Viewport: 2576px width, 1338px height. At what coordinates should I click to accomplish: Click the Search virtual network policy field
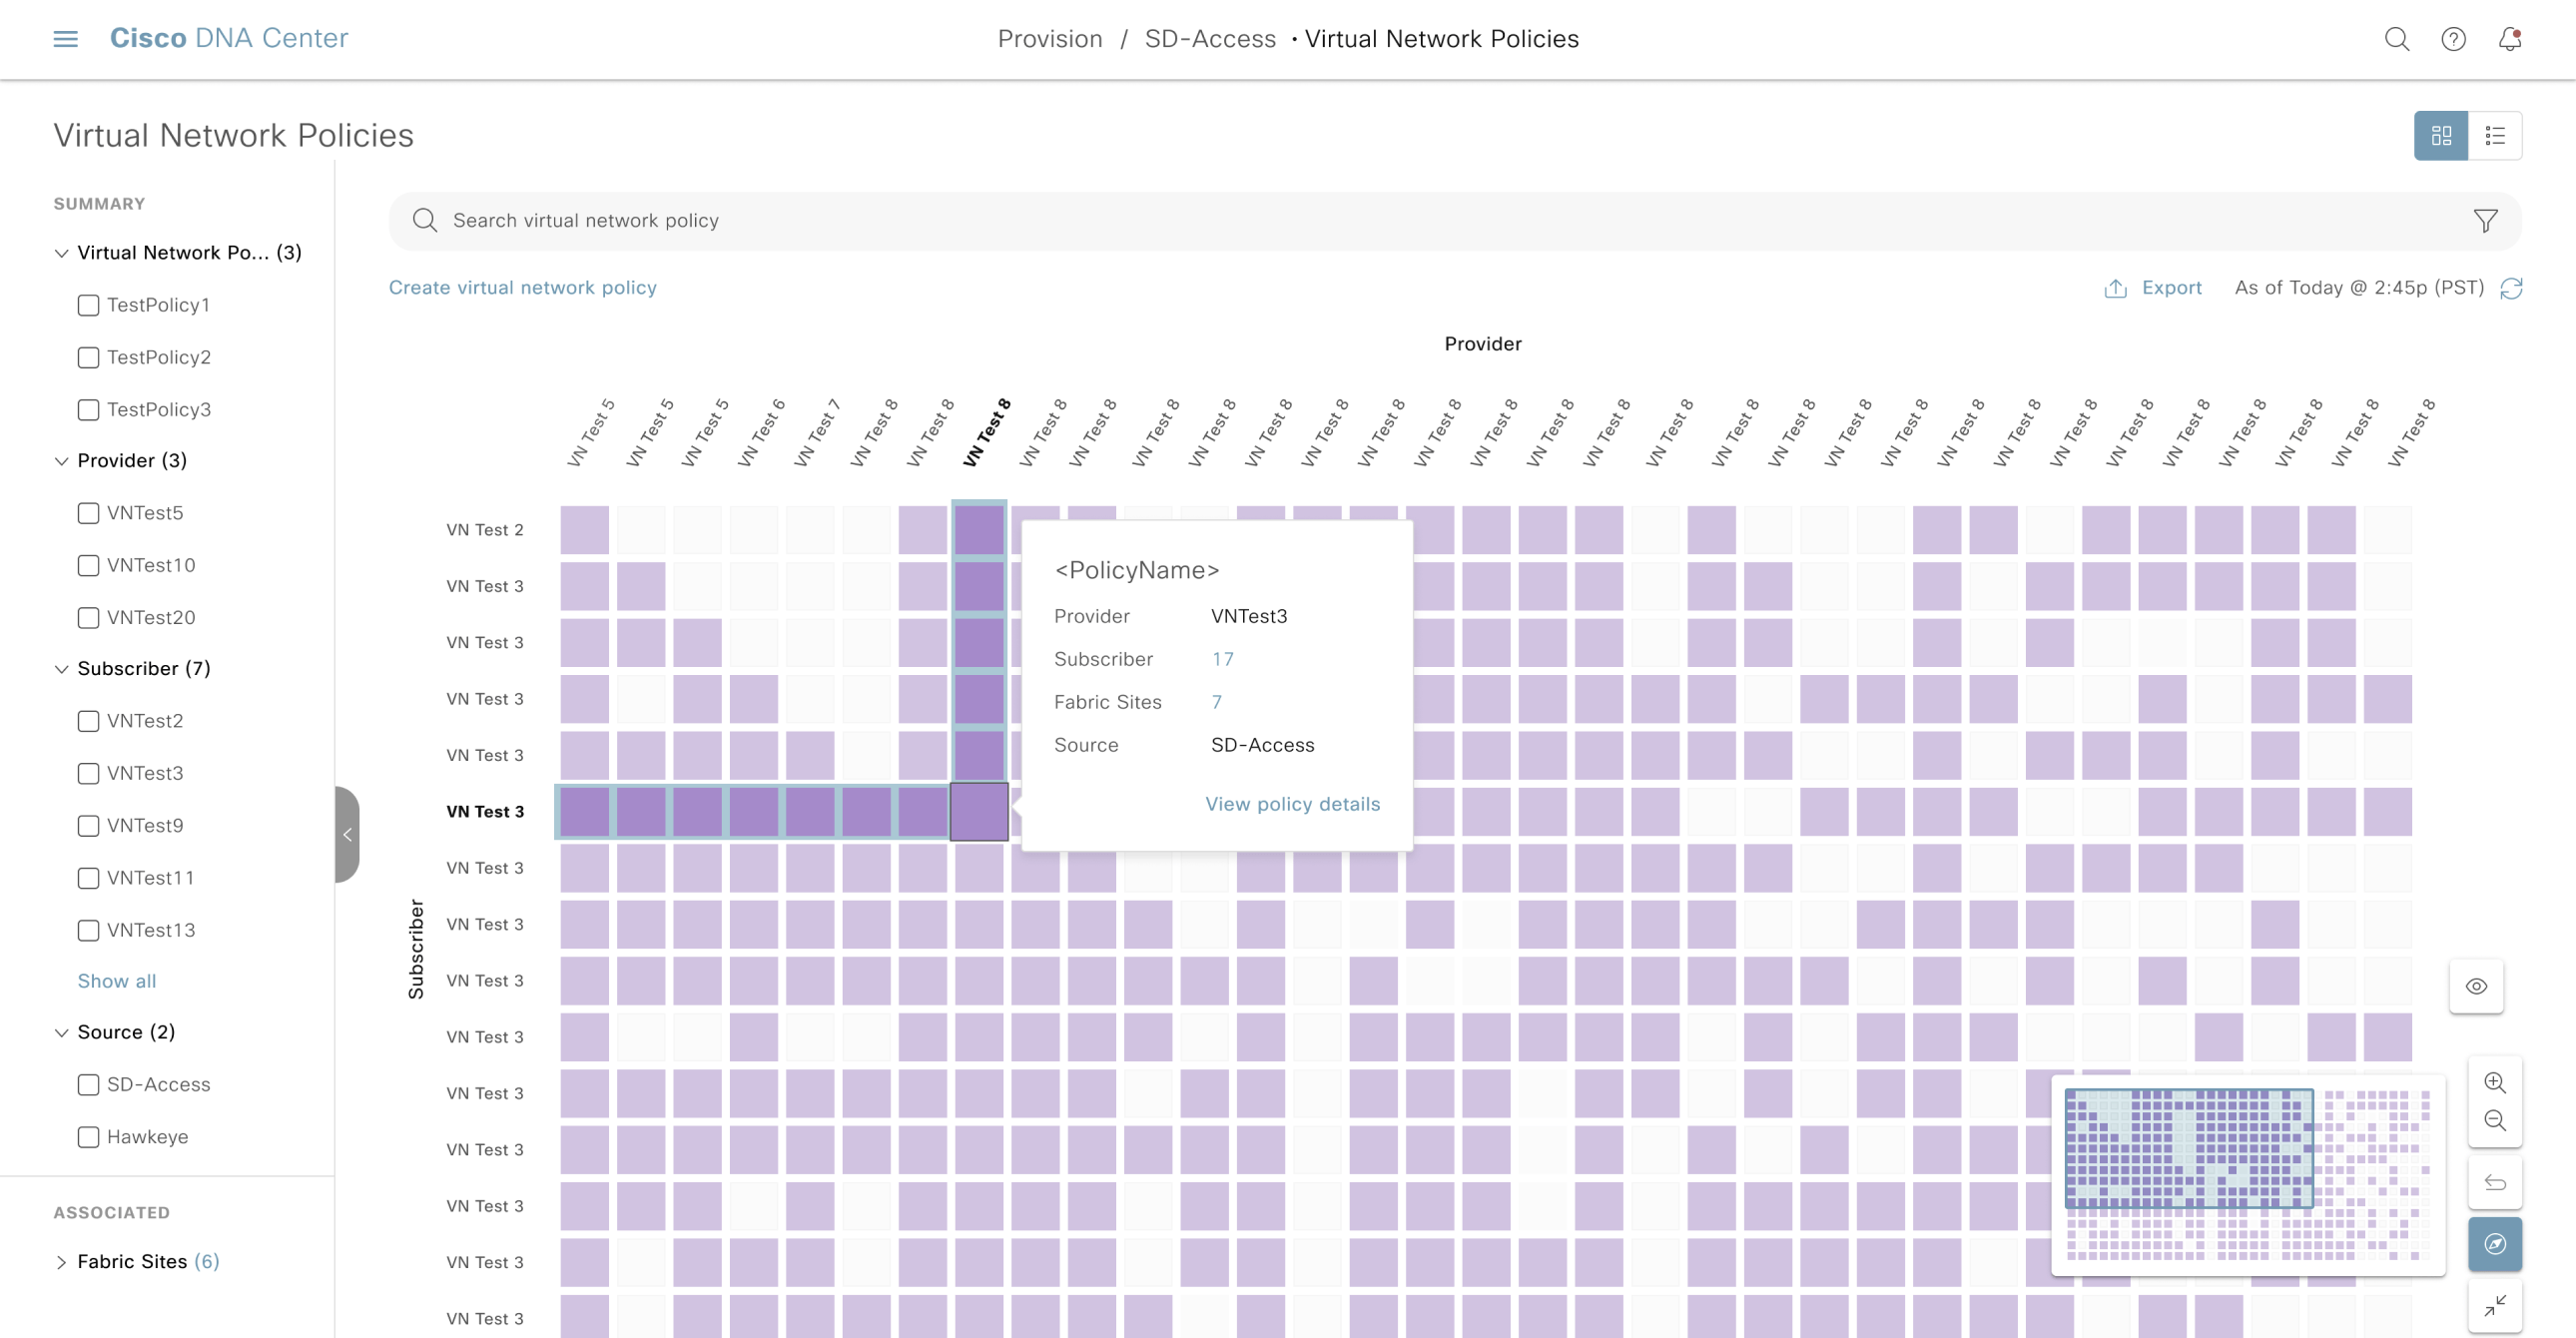tap(1455, 220)
